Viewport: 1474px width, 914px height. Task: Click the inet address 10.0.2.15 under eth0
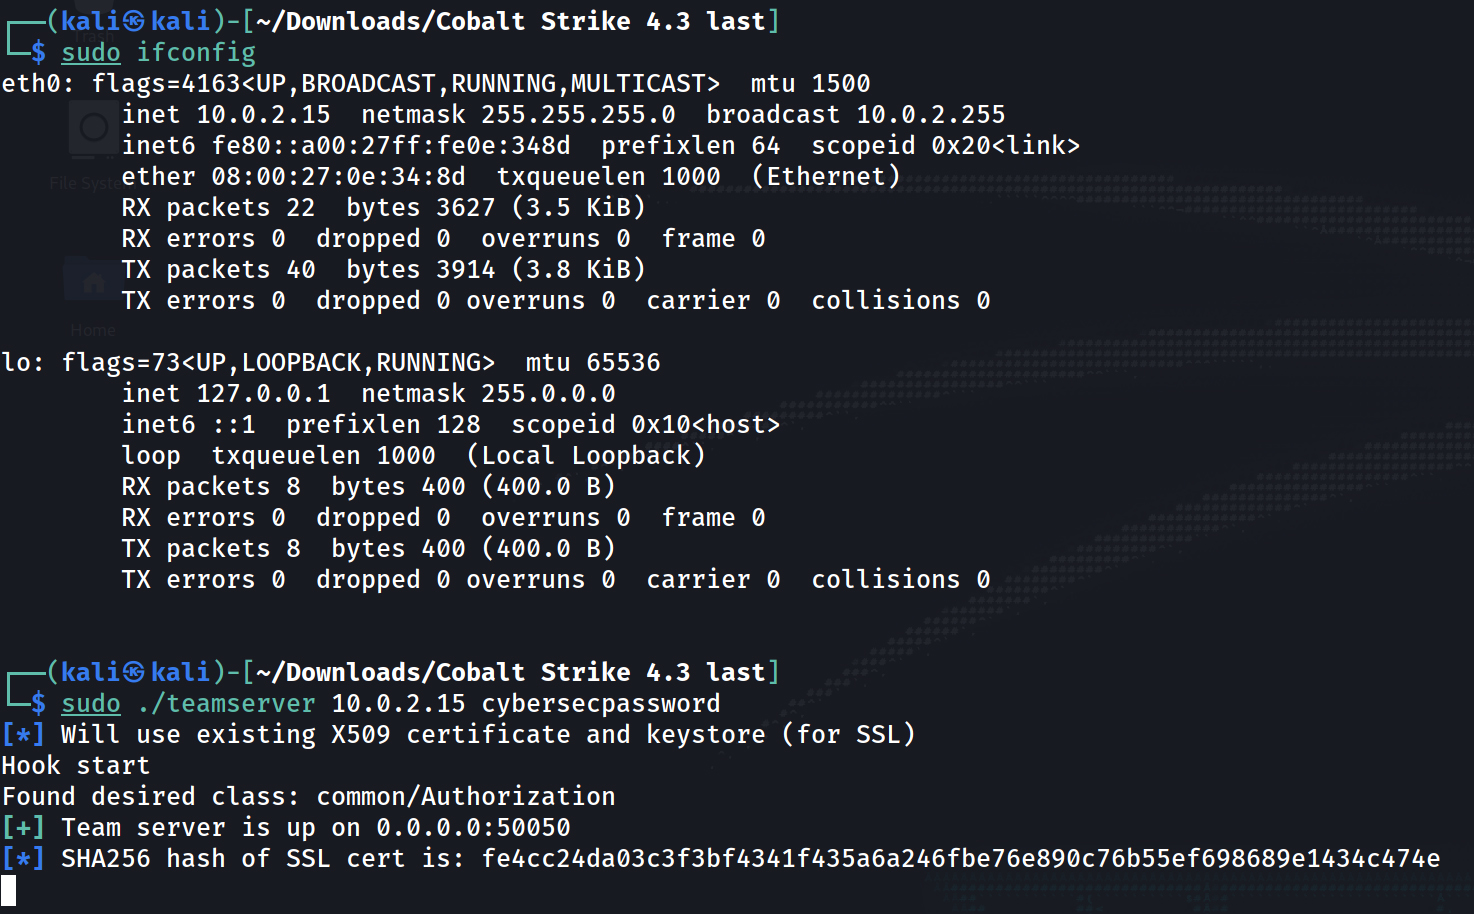pyautogui.click(x=263, y=115)
